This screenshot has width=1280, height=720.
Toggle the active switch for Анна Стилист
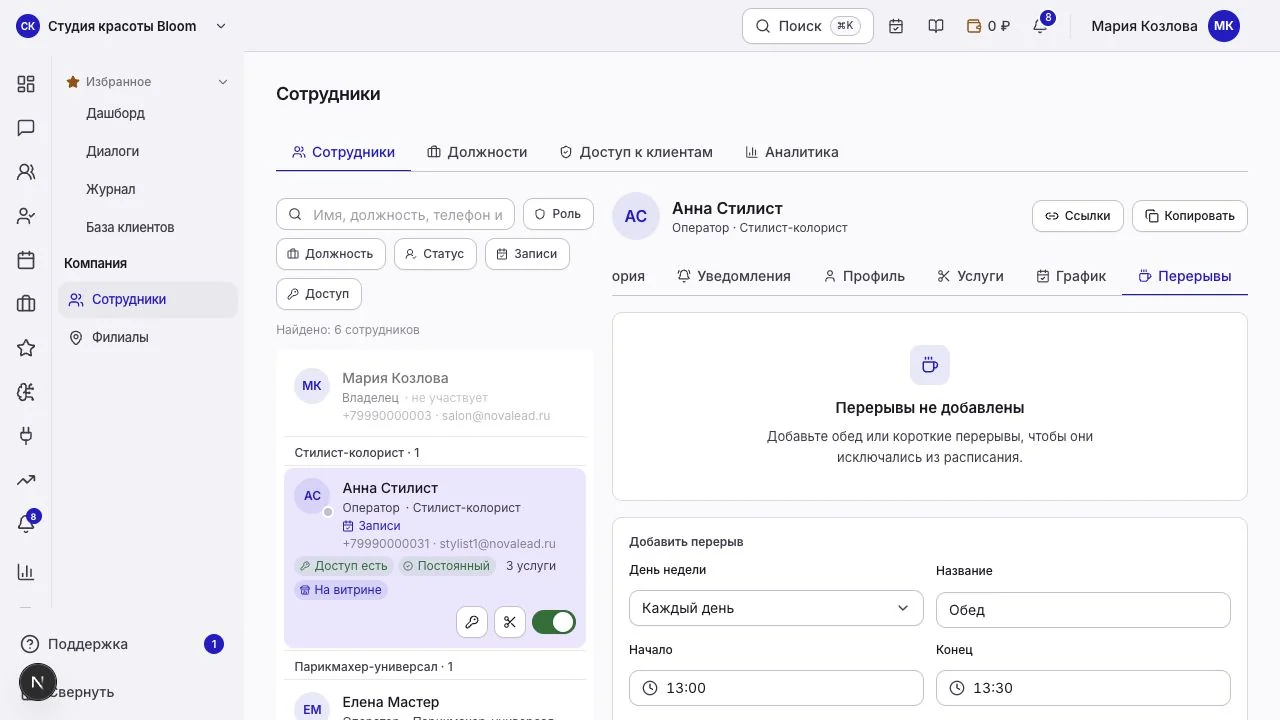pyautogui.click(x=554, y=622)
